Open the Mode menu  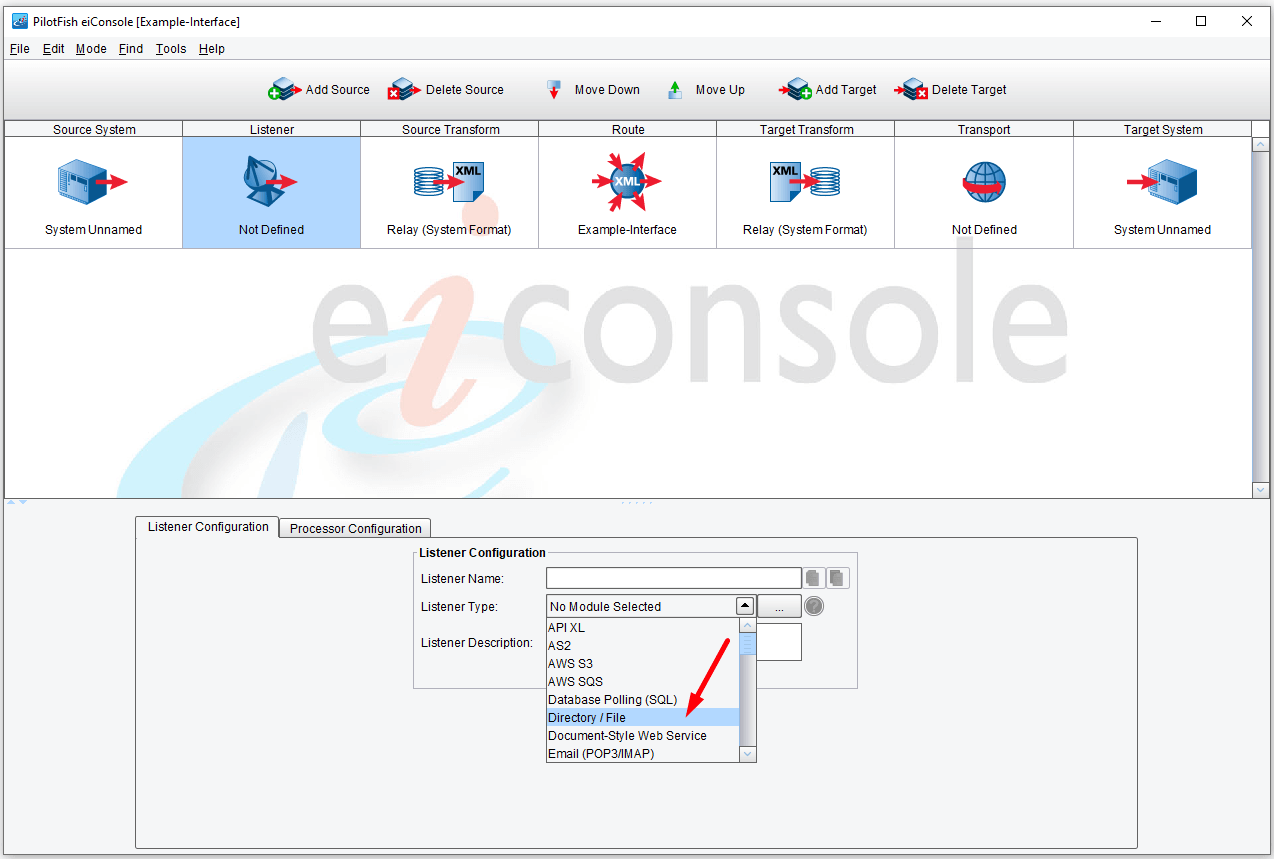(x=91, y=49)
